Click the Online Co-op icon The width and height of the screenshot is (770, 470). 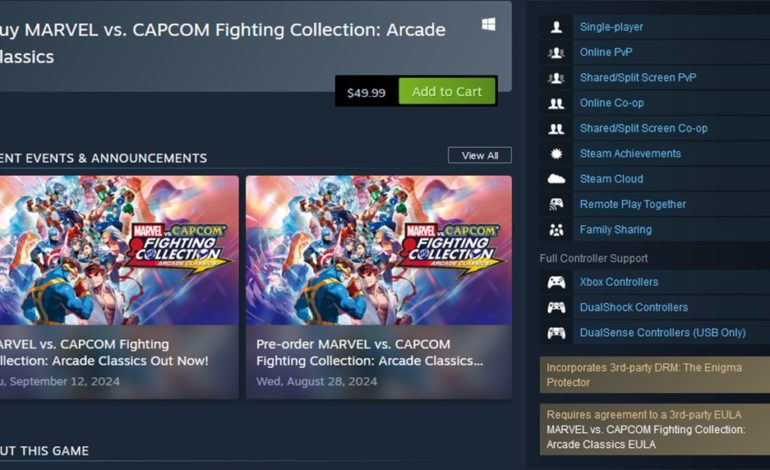point(556,103)
